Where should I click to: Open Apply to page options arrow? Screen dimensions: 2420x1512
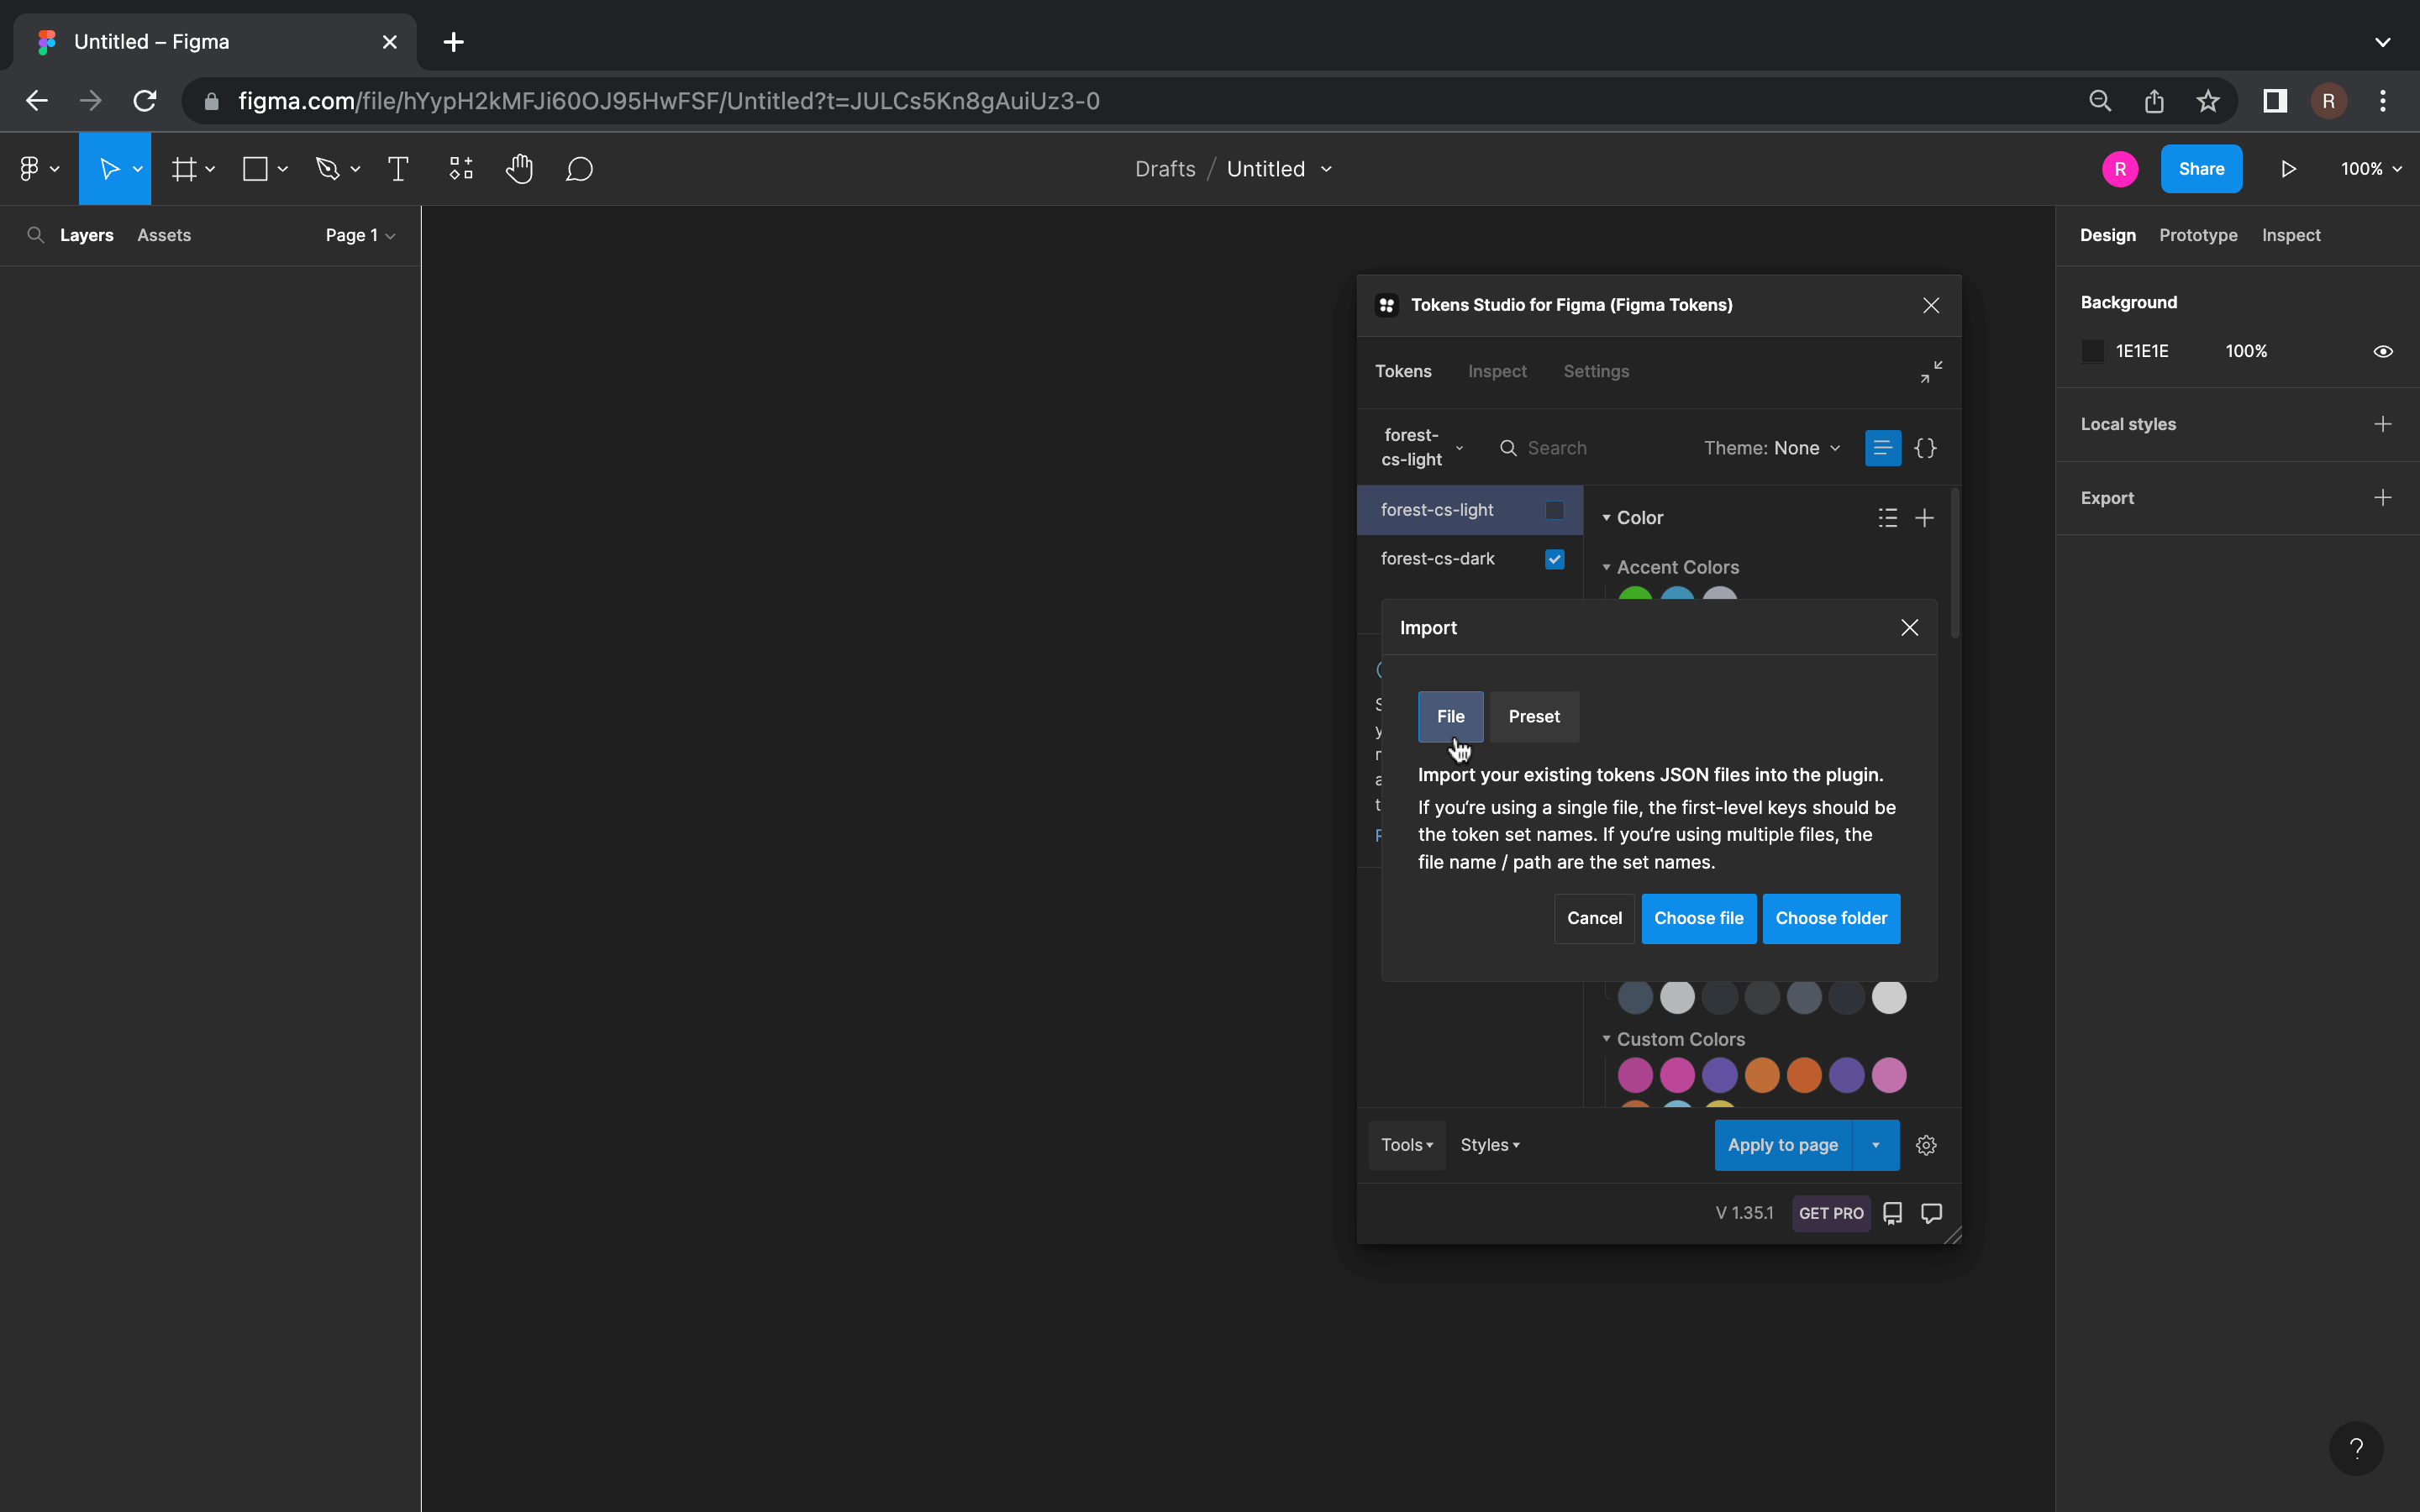pos(1875,1145)
